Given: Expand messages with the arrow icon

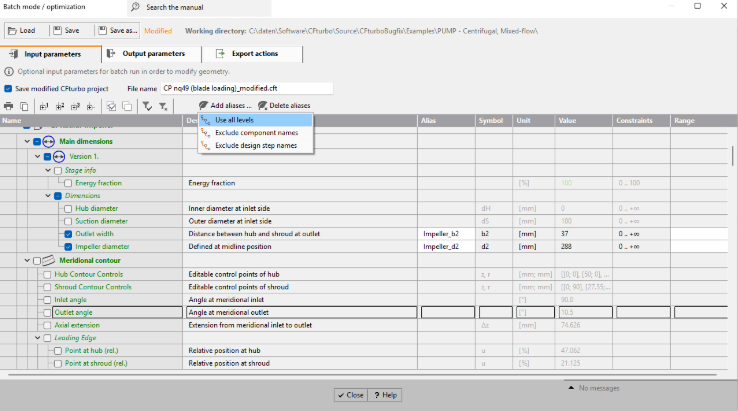Looking at the screenshot, I should pos(571,388).
